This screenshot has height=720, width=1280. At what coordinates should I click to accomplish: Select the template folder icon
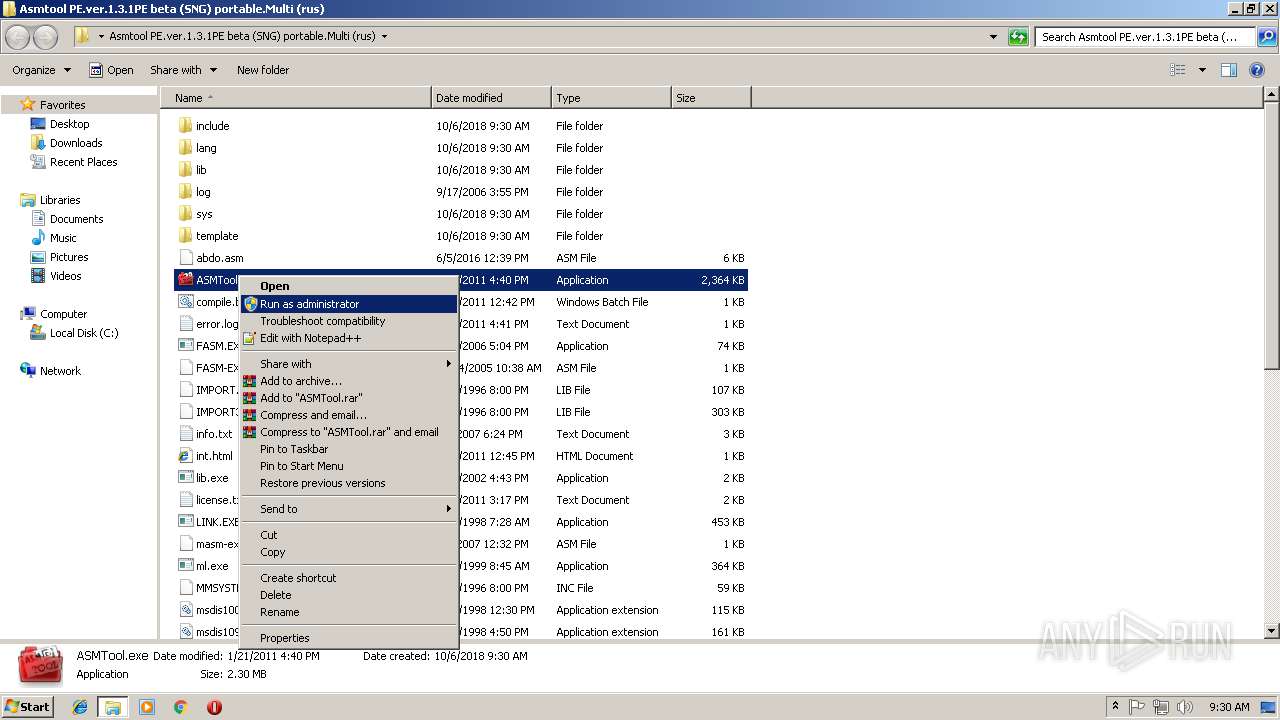pos(185,236)
